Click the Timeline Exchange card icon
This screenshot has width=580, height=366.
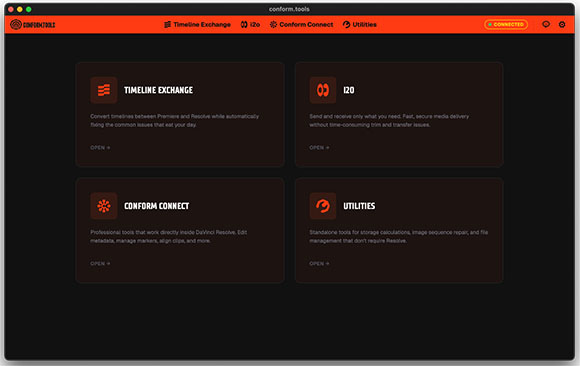click(104, 90)
